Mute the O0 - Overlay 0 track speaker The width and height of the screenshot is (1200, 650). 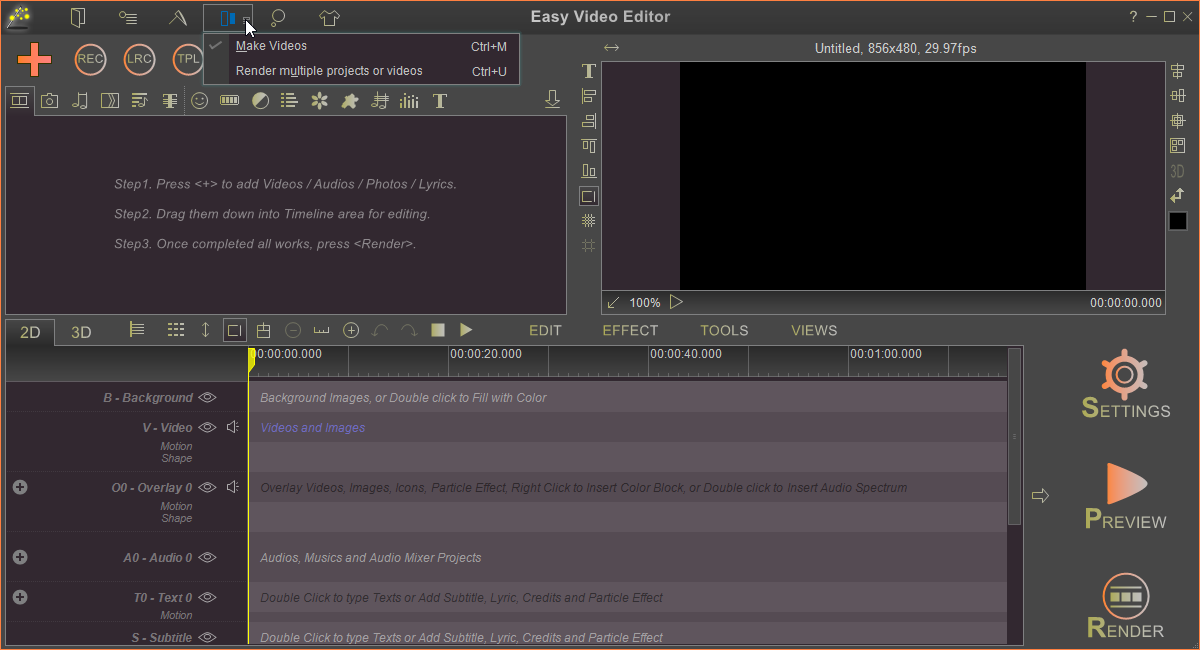coord(233,487)
